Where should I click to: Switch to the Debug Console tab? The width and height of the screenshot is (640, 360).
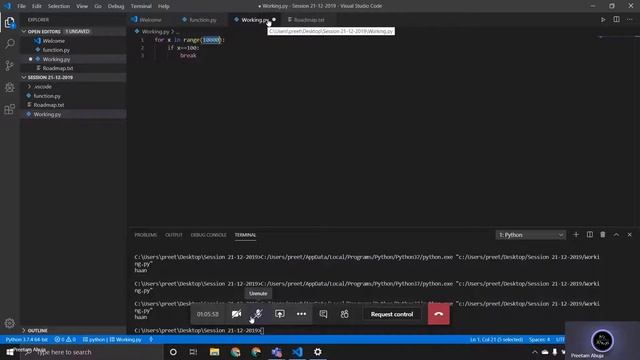click(x=209, y=235)
